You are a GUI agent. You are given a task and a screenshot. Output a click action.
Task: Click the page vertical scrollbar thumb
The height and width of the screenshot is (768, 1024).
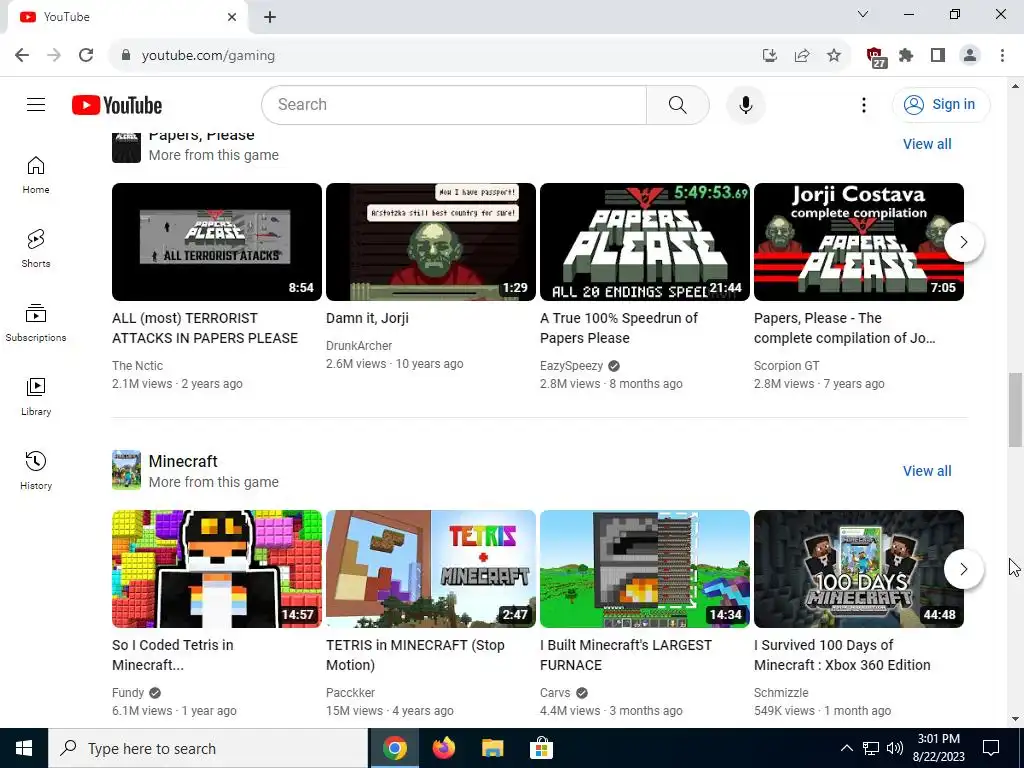1015,409
